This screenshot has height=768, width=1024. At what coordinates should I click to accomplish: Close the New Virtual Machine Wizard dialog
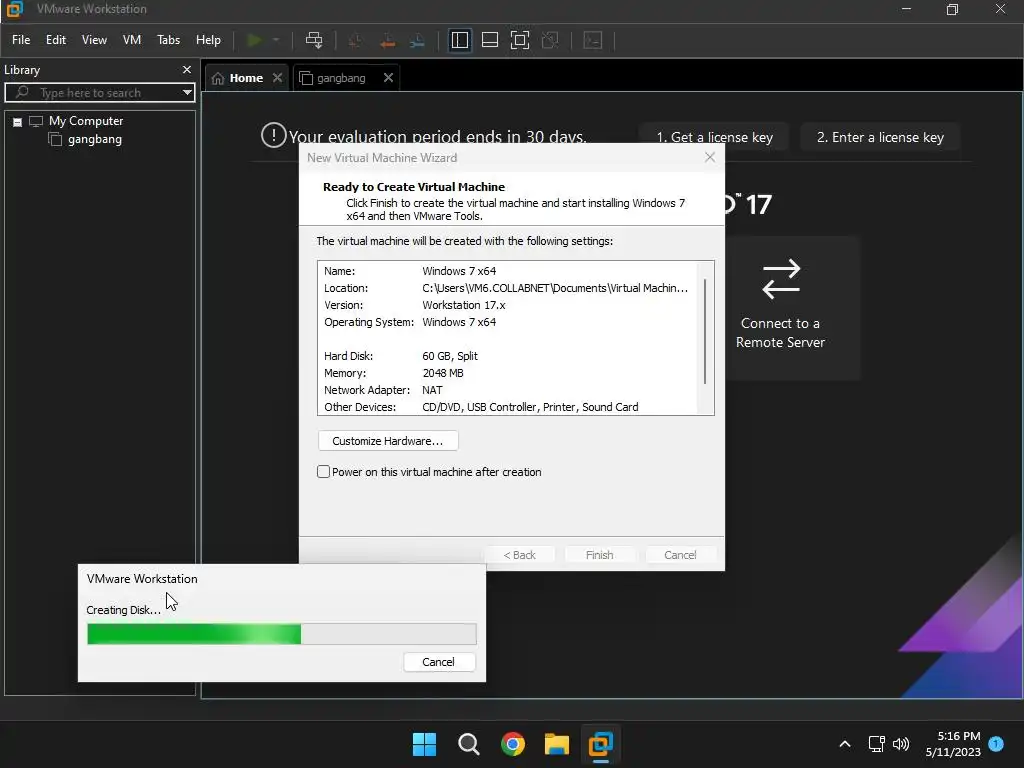(710, 157)
